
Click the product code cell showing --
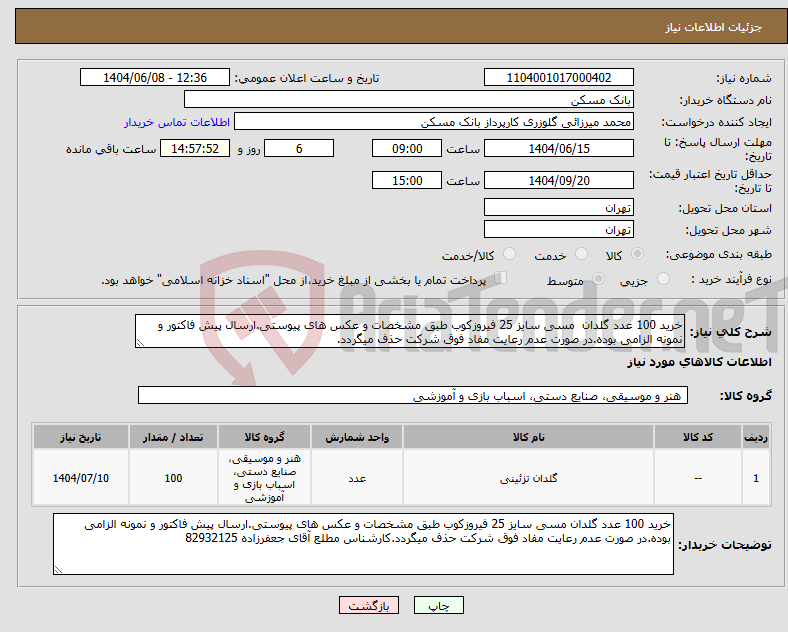click(698, 478)
